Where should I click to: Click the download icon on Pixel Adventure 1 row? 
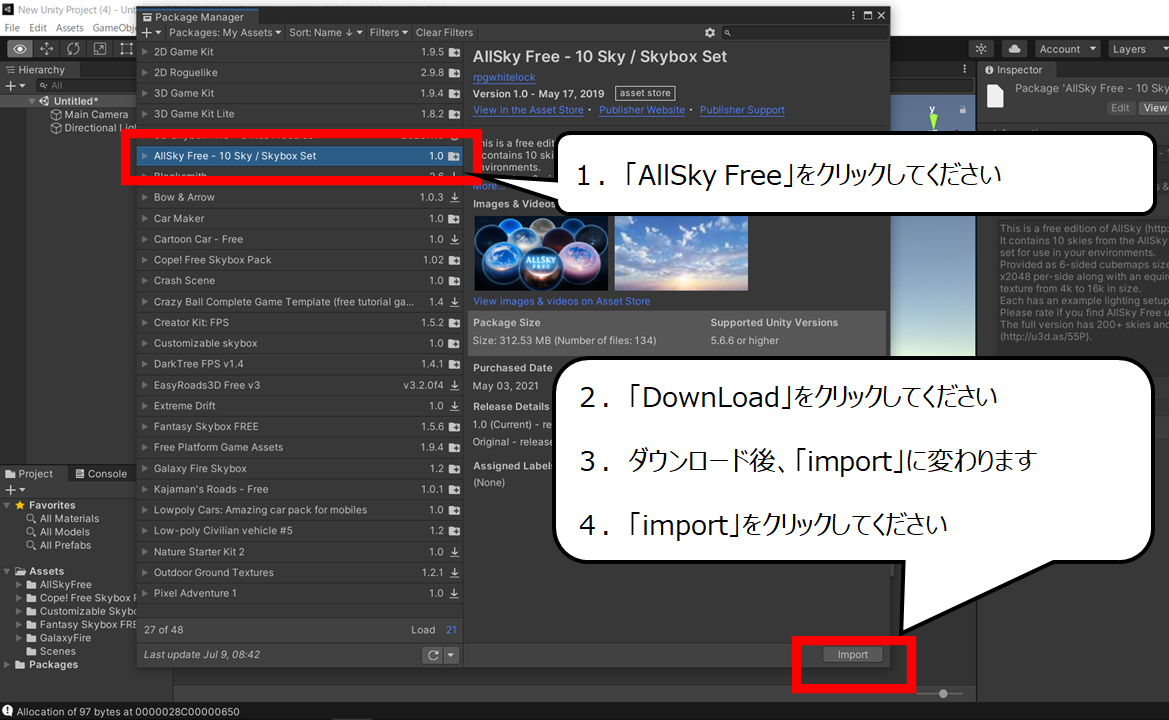coord(454,593)
